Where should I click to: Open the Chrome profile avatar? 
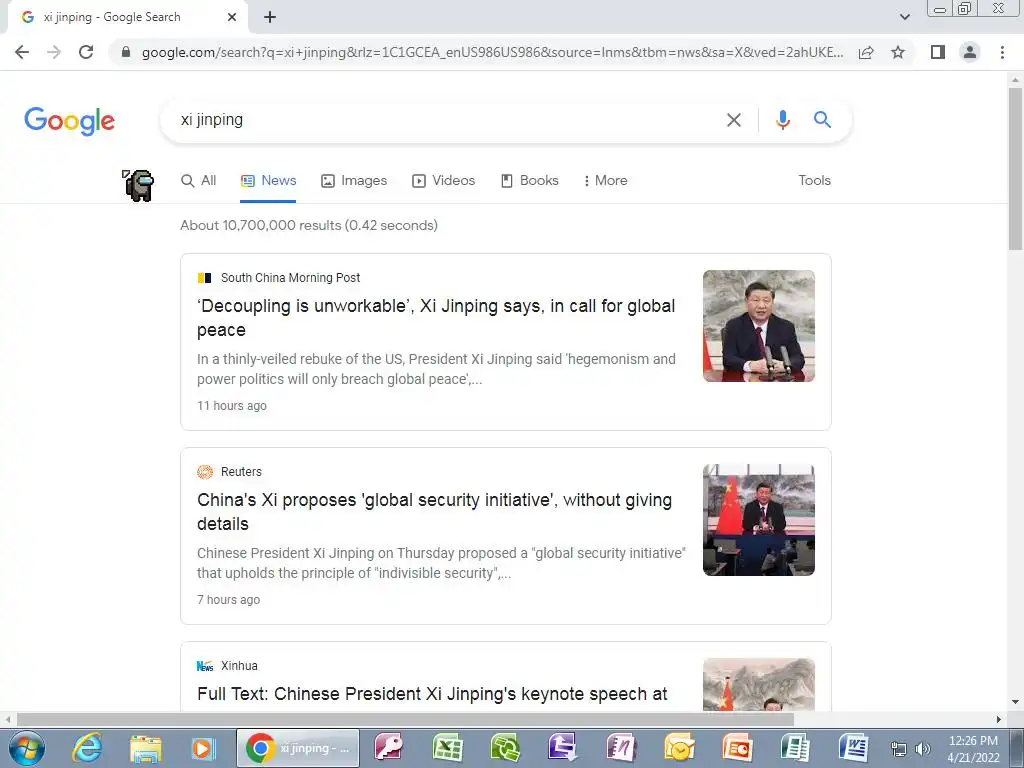970,52
